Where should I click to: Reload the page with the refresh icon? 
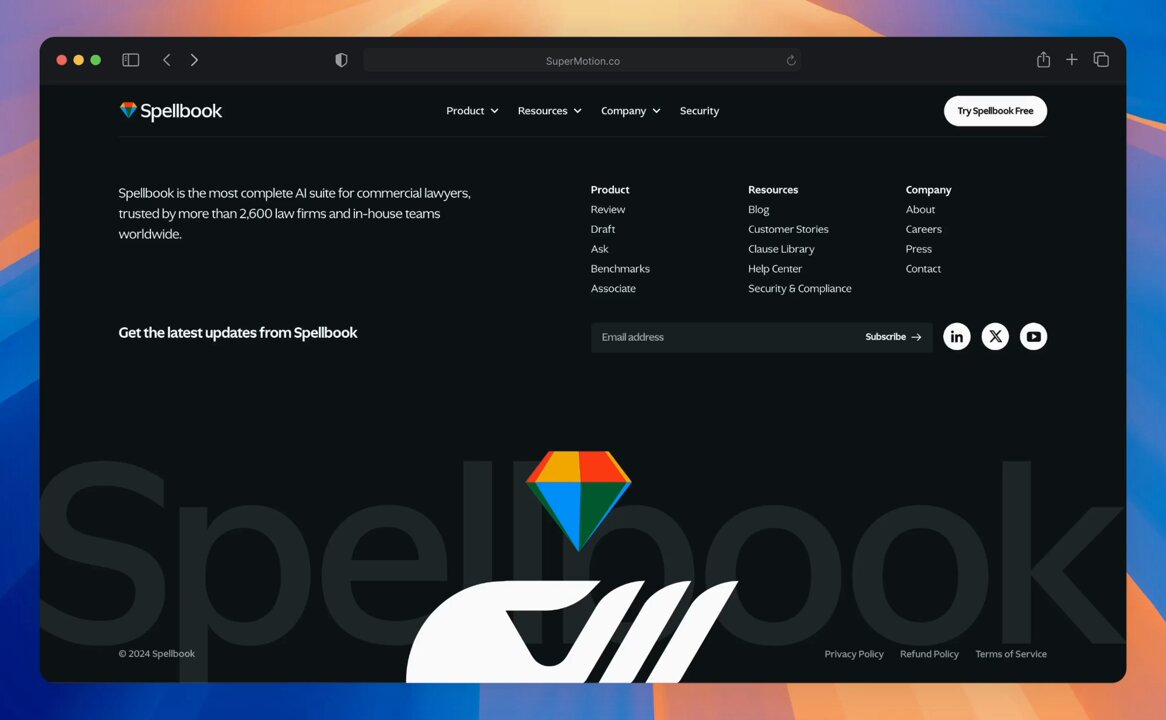791,60
